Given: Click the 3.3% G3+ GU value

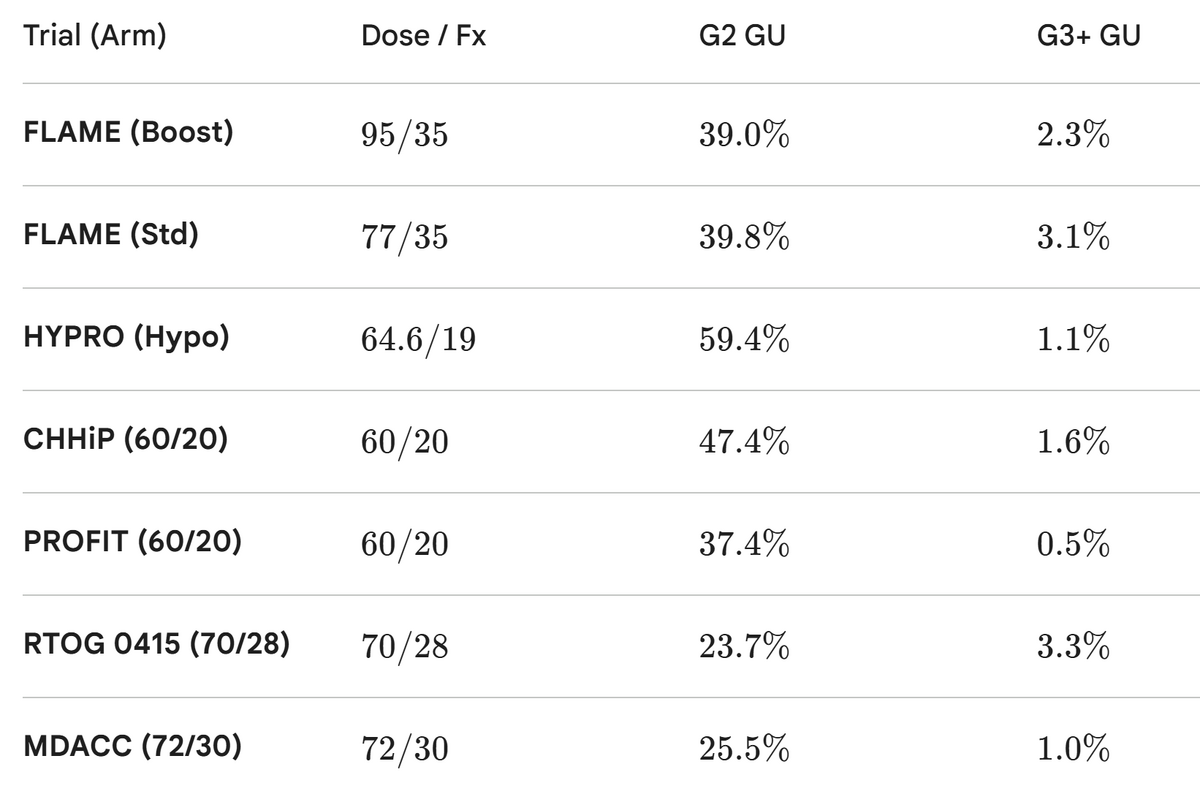Looking at the screenshot, I should (x=1074, y=647).
